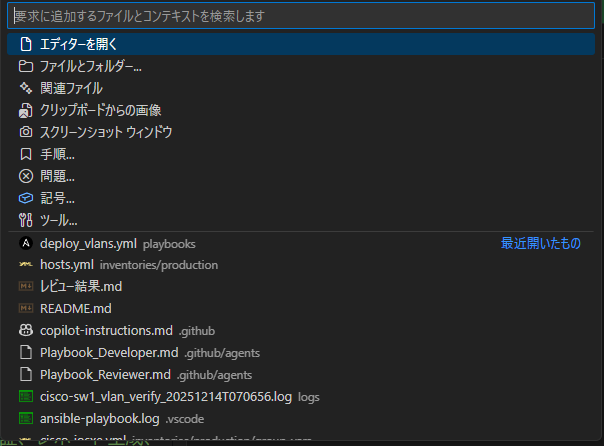Screen dimensions: 604x446
Task: Open deploy_vlans.yml from playbooks
Action: click(89, 243)
